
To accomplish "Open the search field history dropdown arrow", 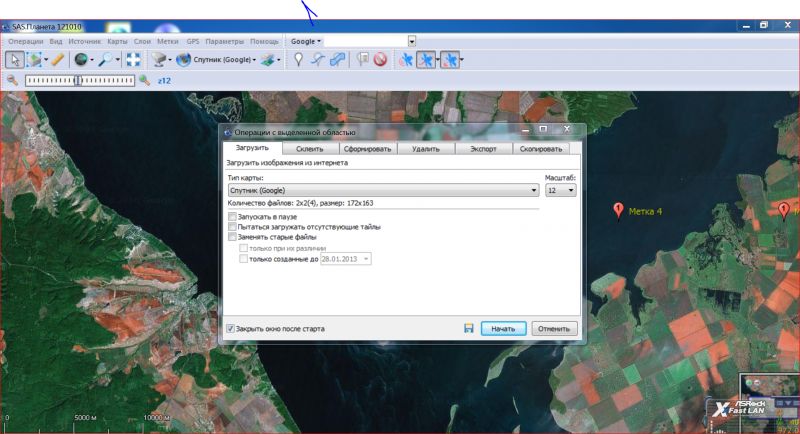I will click(x=412, y=41).
